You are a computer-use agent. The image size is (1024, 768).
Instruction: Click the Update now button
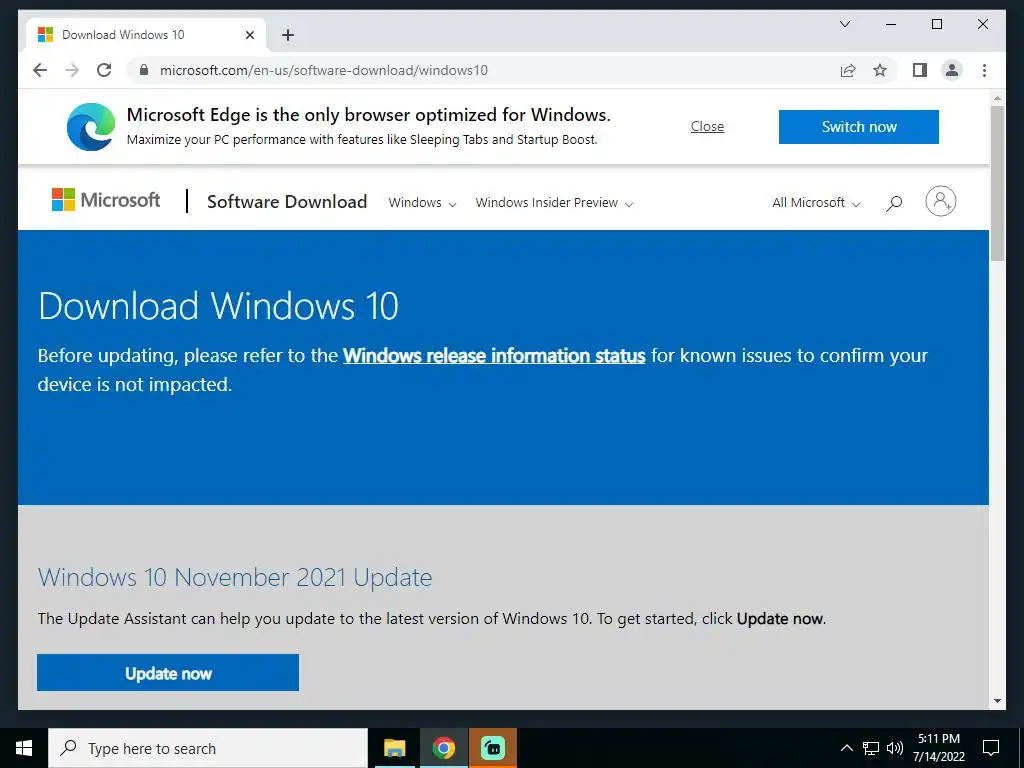coord(168,673)
